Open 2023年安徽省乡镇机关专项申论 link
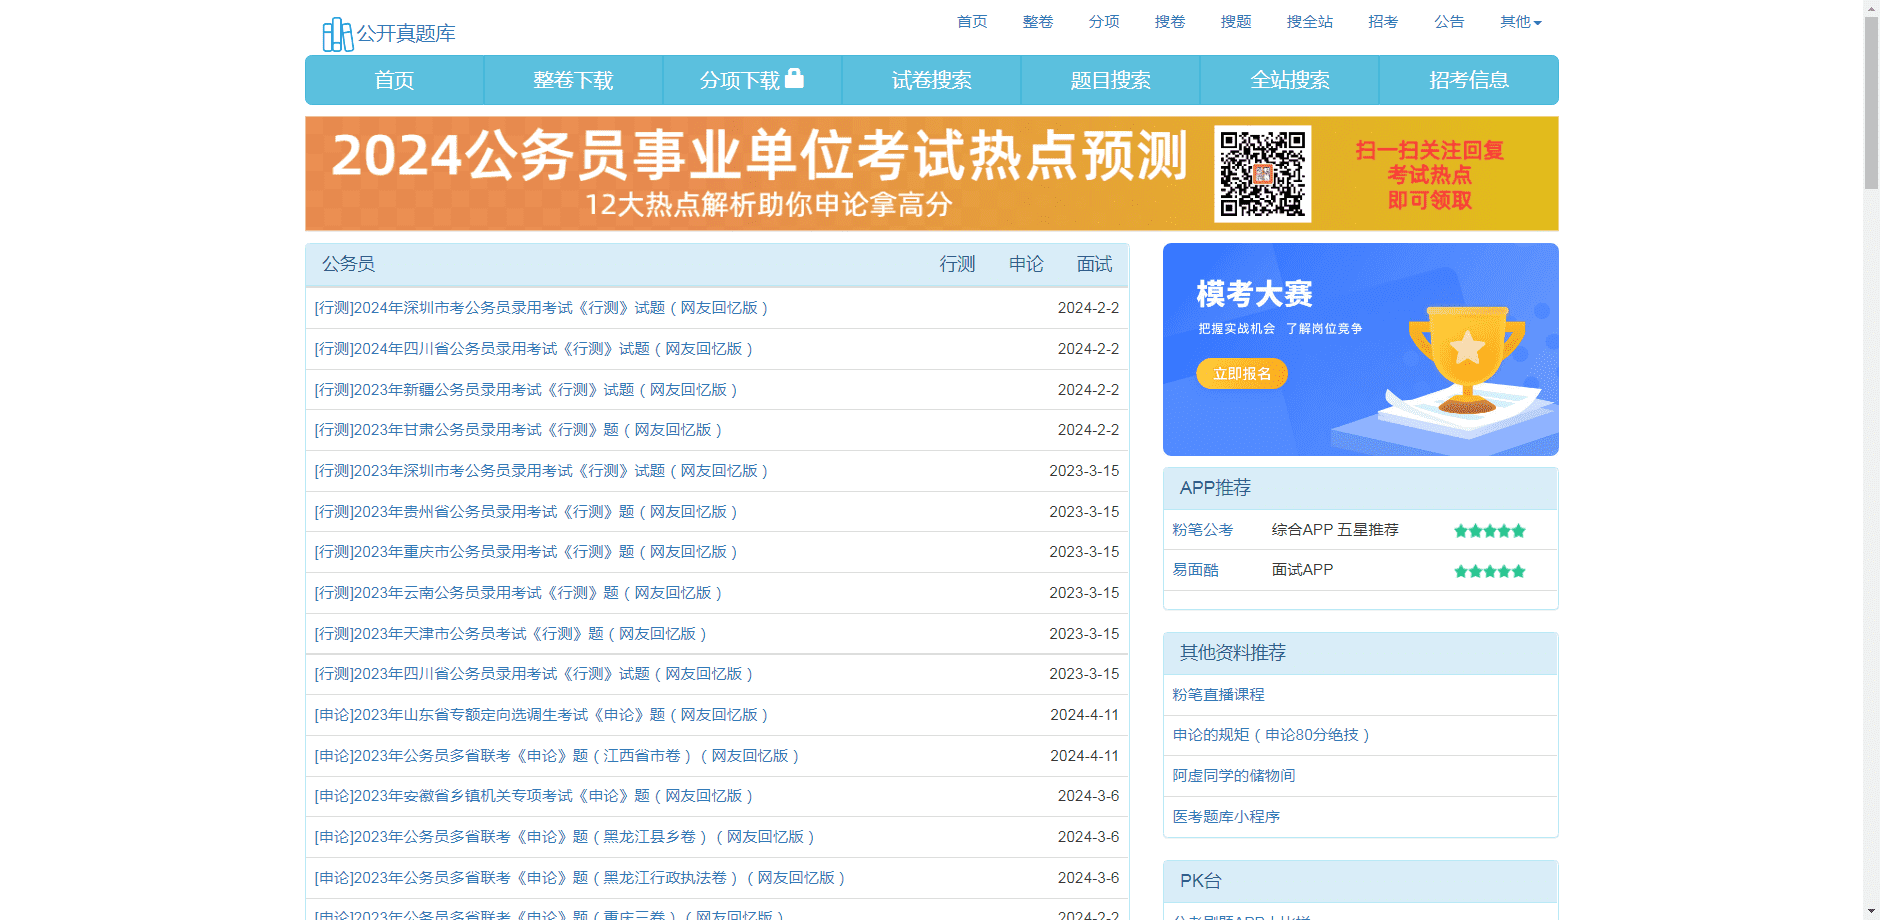The width and height of the screenshot is (1880, 920). pyautogui.click(x=533, y=796)
